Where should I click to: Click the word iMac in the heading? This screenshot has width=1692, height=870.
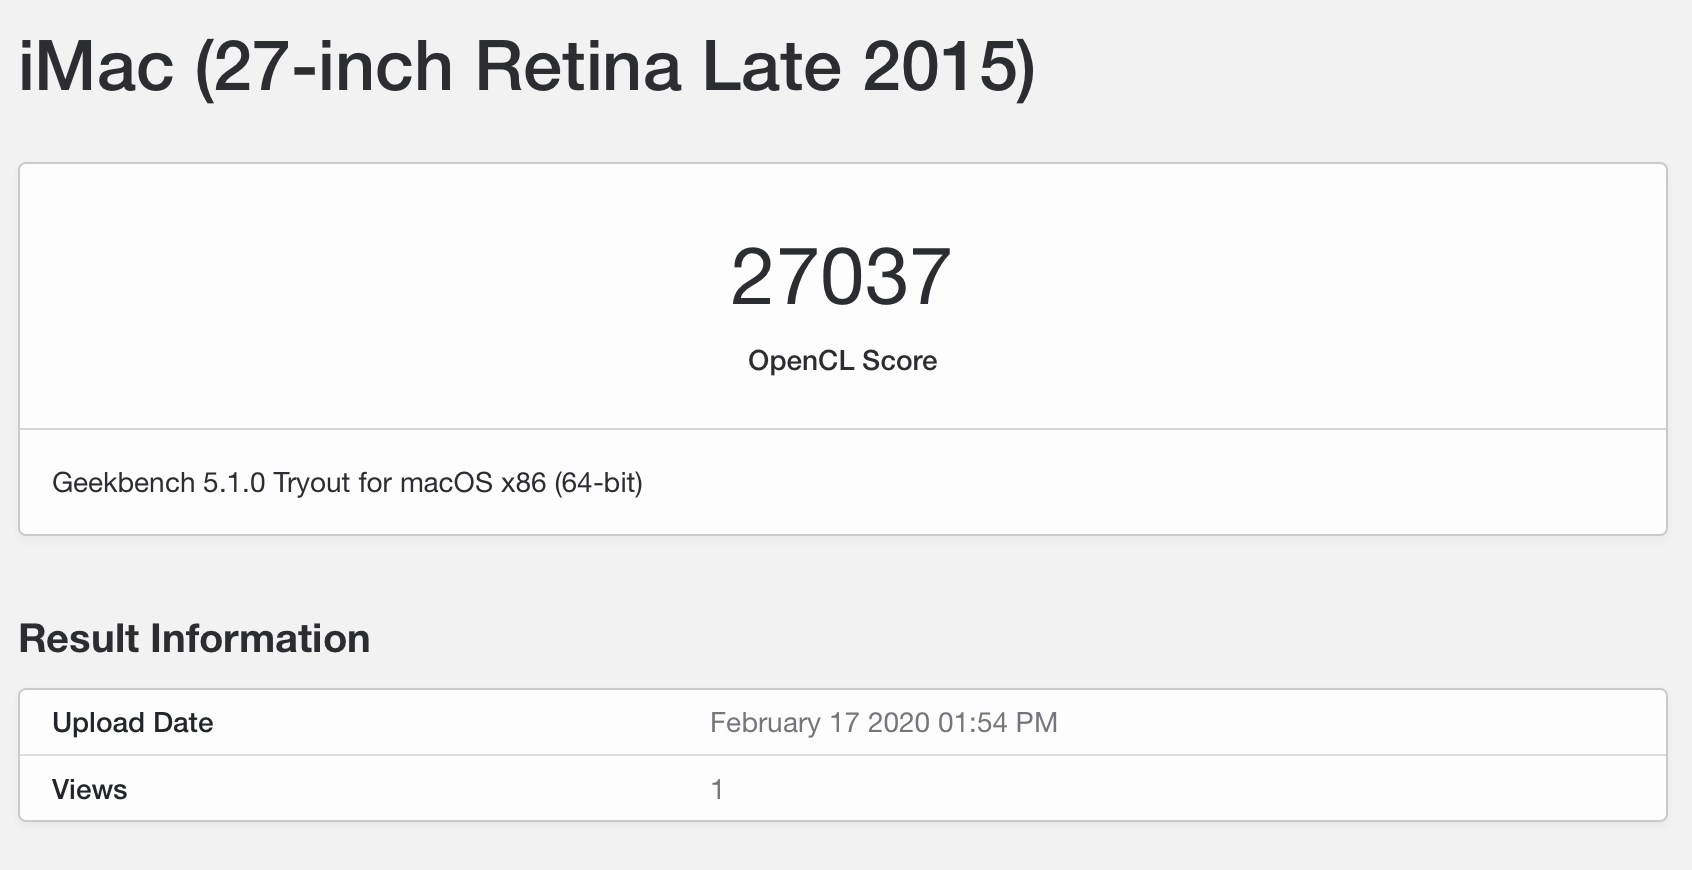[x=97, y=68]
